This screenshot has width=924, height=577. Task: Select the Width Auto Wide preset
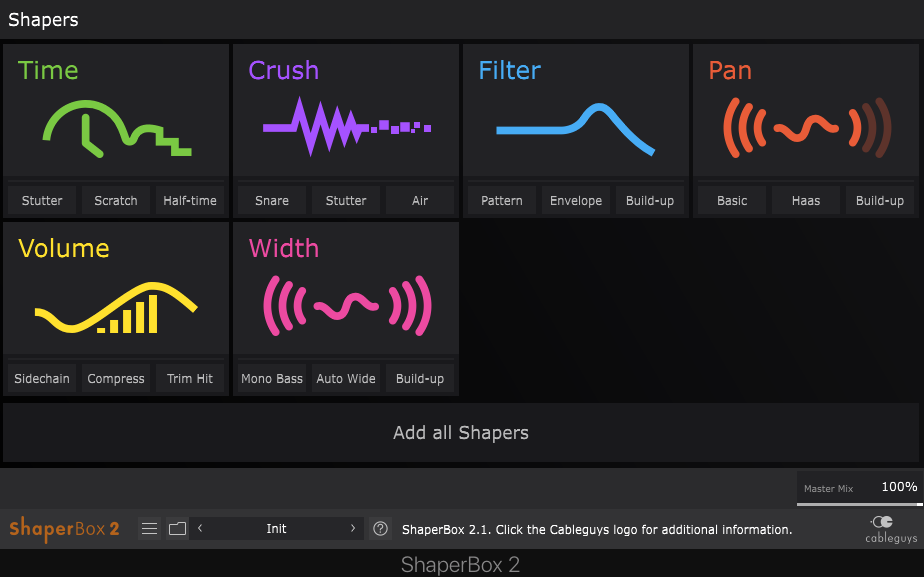click(x=346, y=378)
